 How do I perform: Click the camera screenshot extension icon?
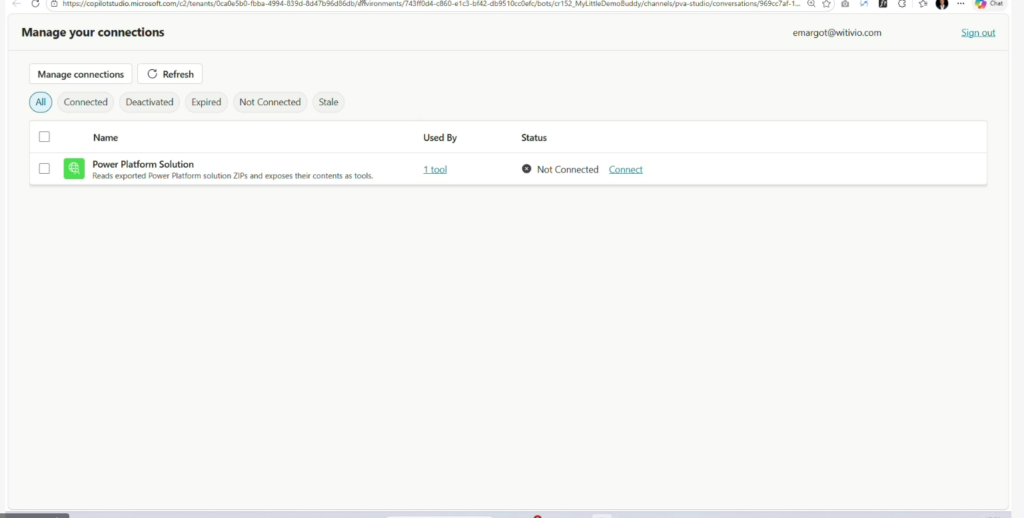[x=845, y=3]
